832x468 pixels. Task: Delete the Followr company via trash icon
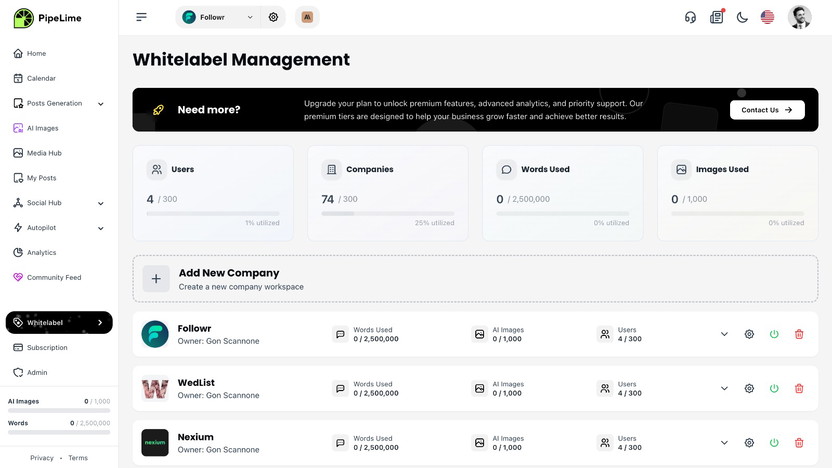799,334
